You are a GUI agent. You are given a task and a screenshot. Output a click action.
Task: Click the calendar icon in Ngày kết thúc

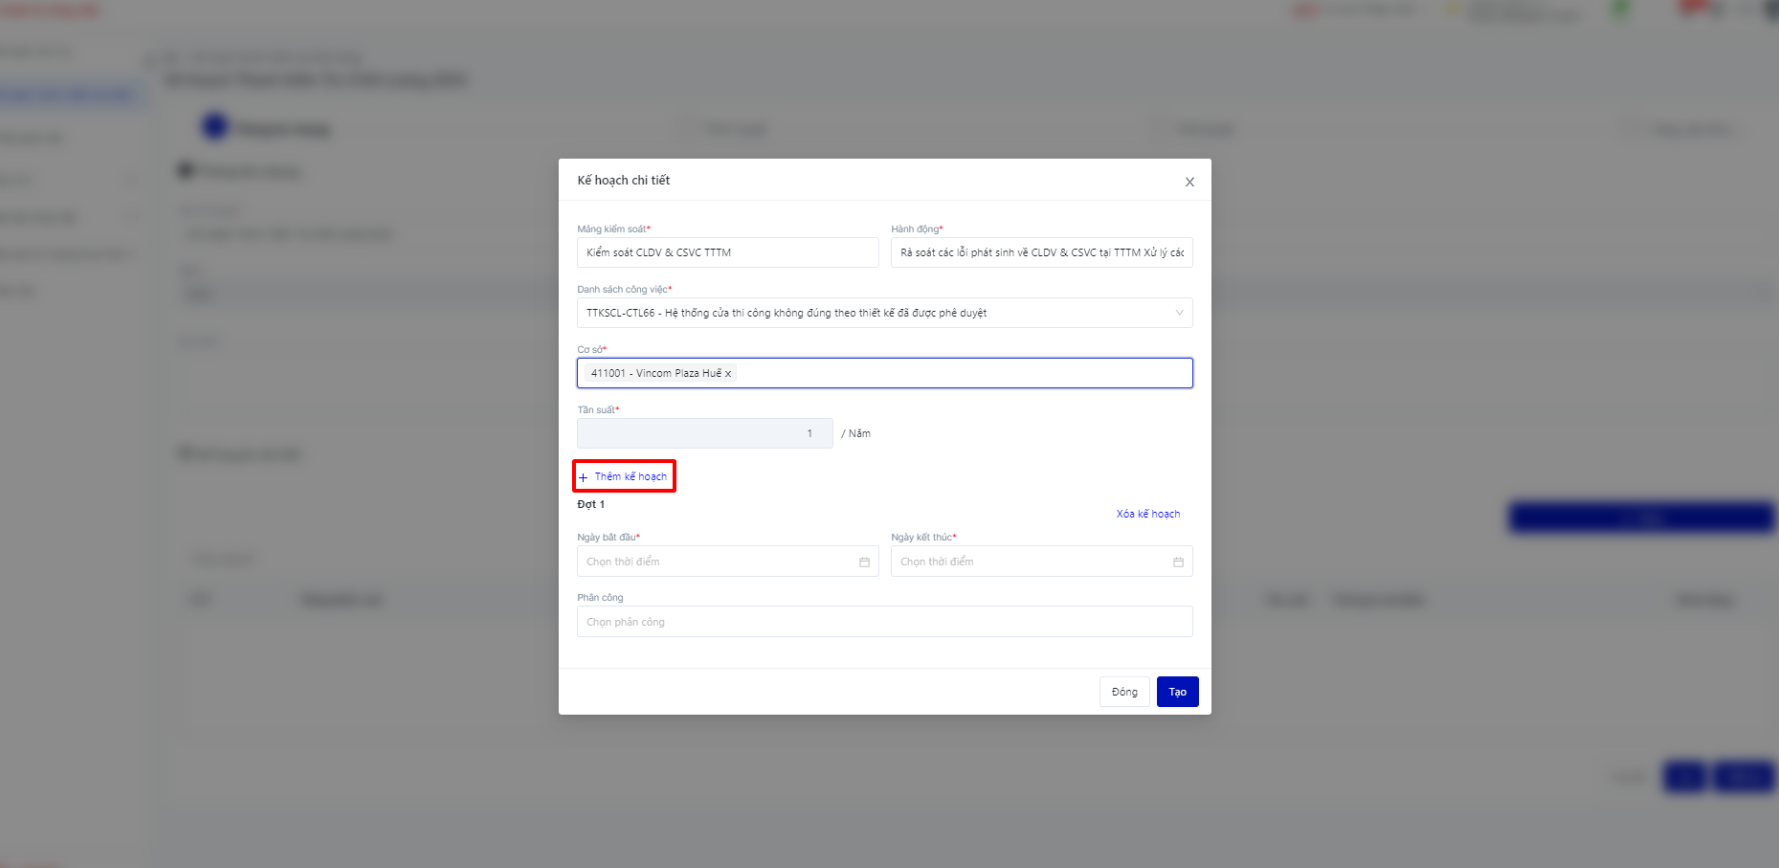point(1178,562)
